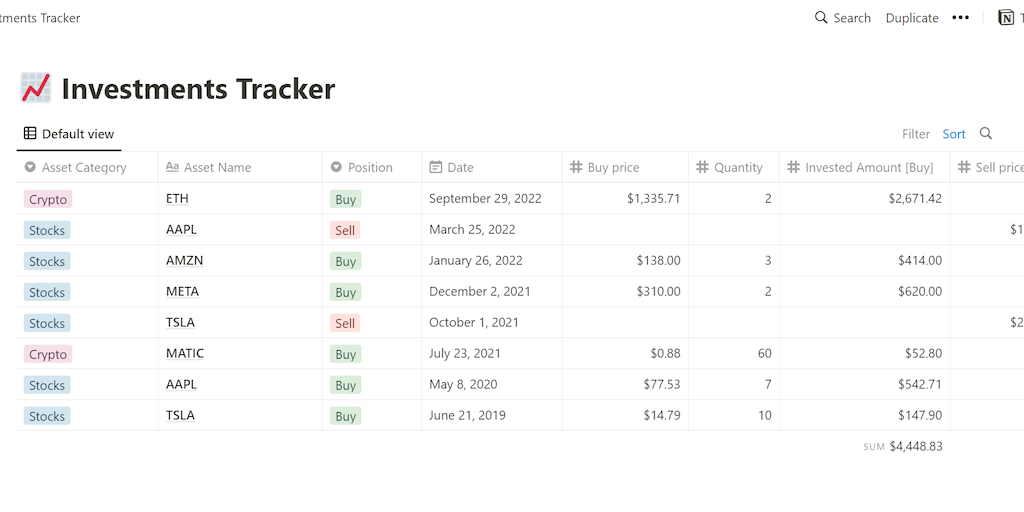The height and width of the screenshot is (512, 1024).
Task: Click the Quantity column hash icon
Action: pos(702,168)
